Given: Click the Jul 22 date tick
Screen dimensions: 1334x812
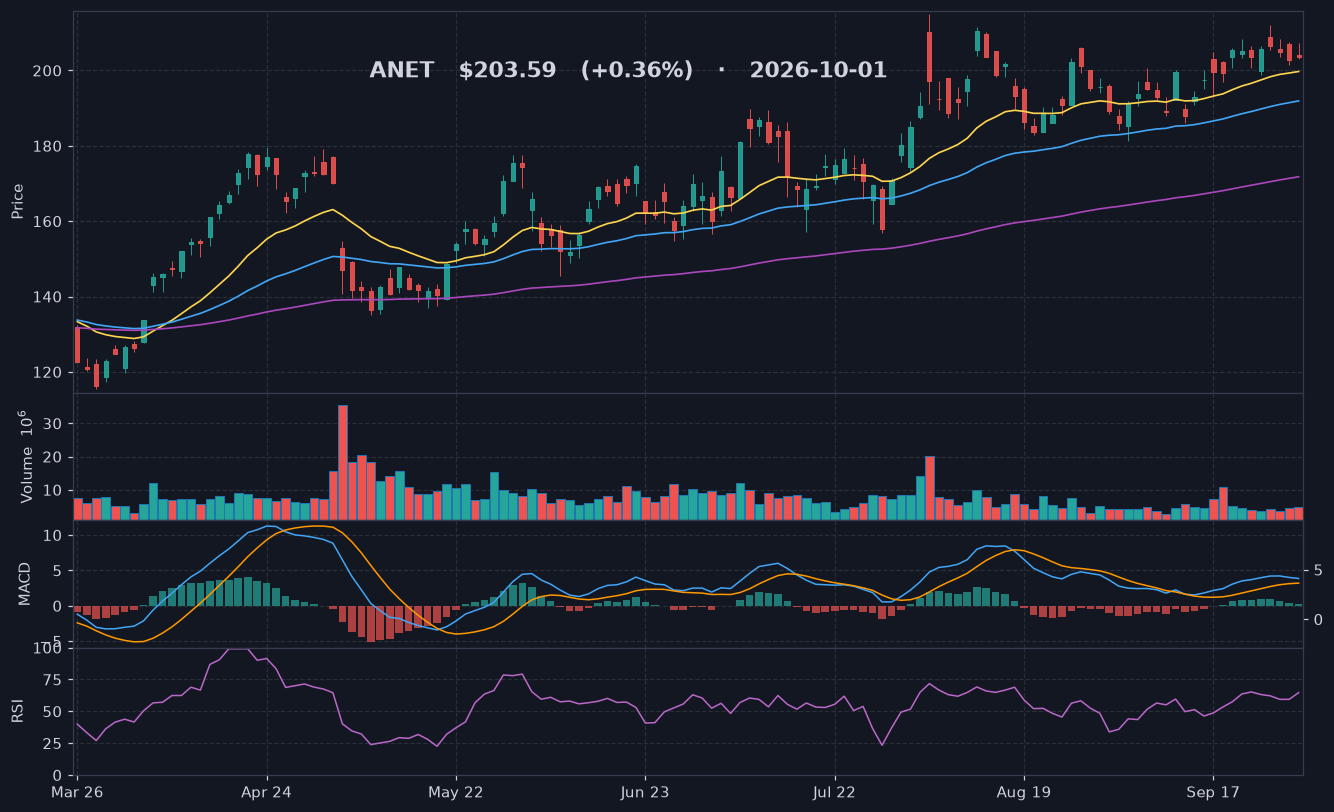Looking at the screenshot, I should click(x=834, y=792).
